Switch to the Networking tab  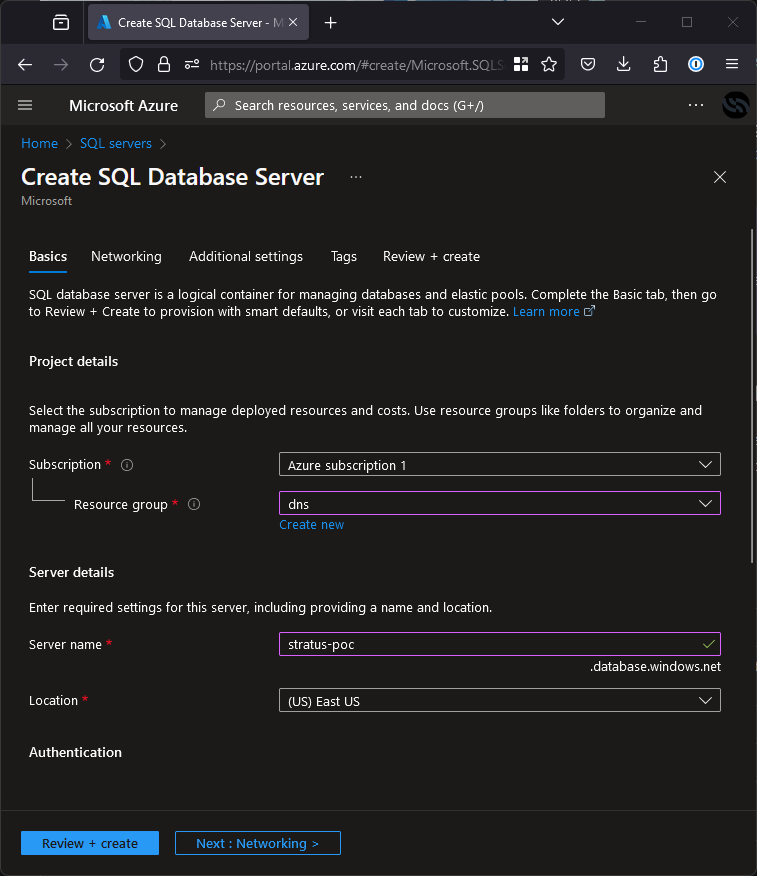coord(126,256)
